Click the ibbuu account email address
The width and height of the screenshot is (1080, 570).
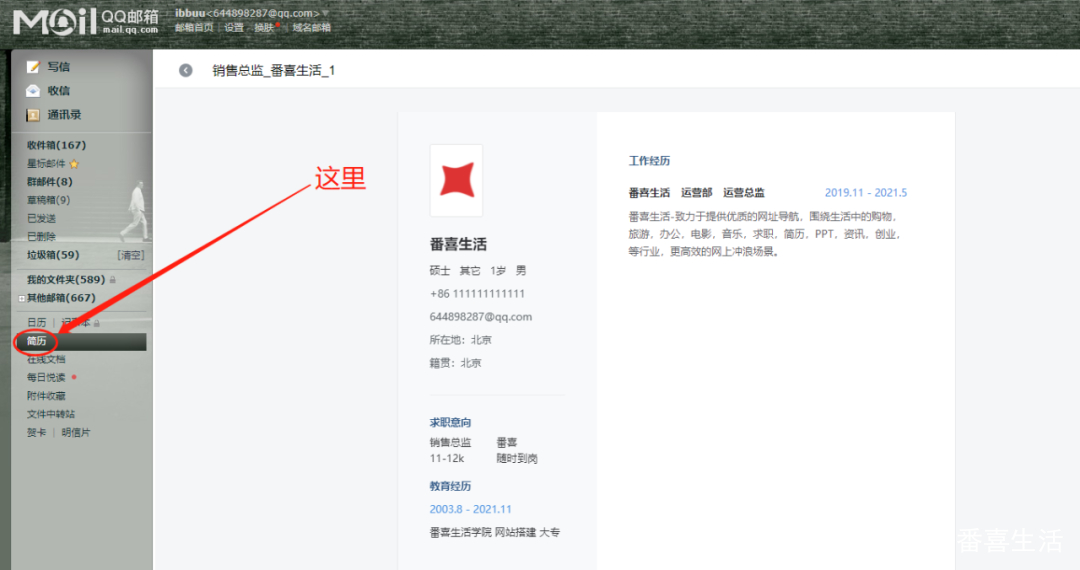click(247, 13)
